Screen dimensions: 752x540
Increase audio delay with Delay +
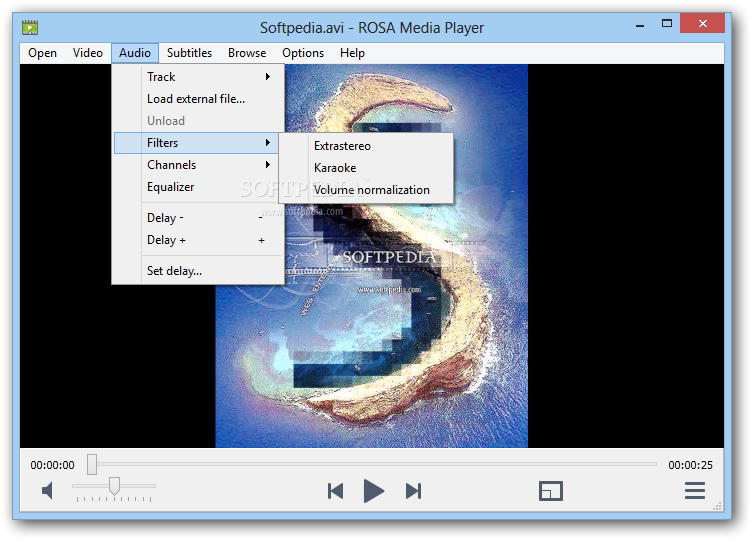pyautogui.click(x=198, y=240)
